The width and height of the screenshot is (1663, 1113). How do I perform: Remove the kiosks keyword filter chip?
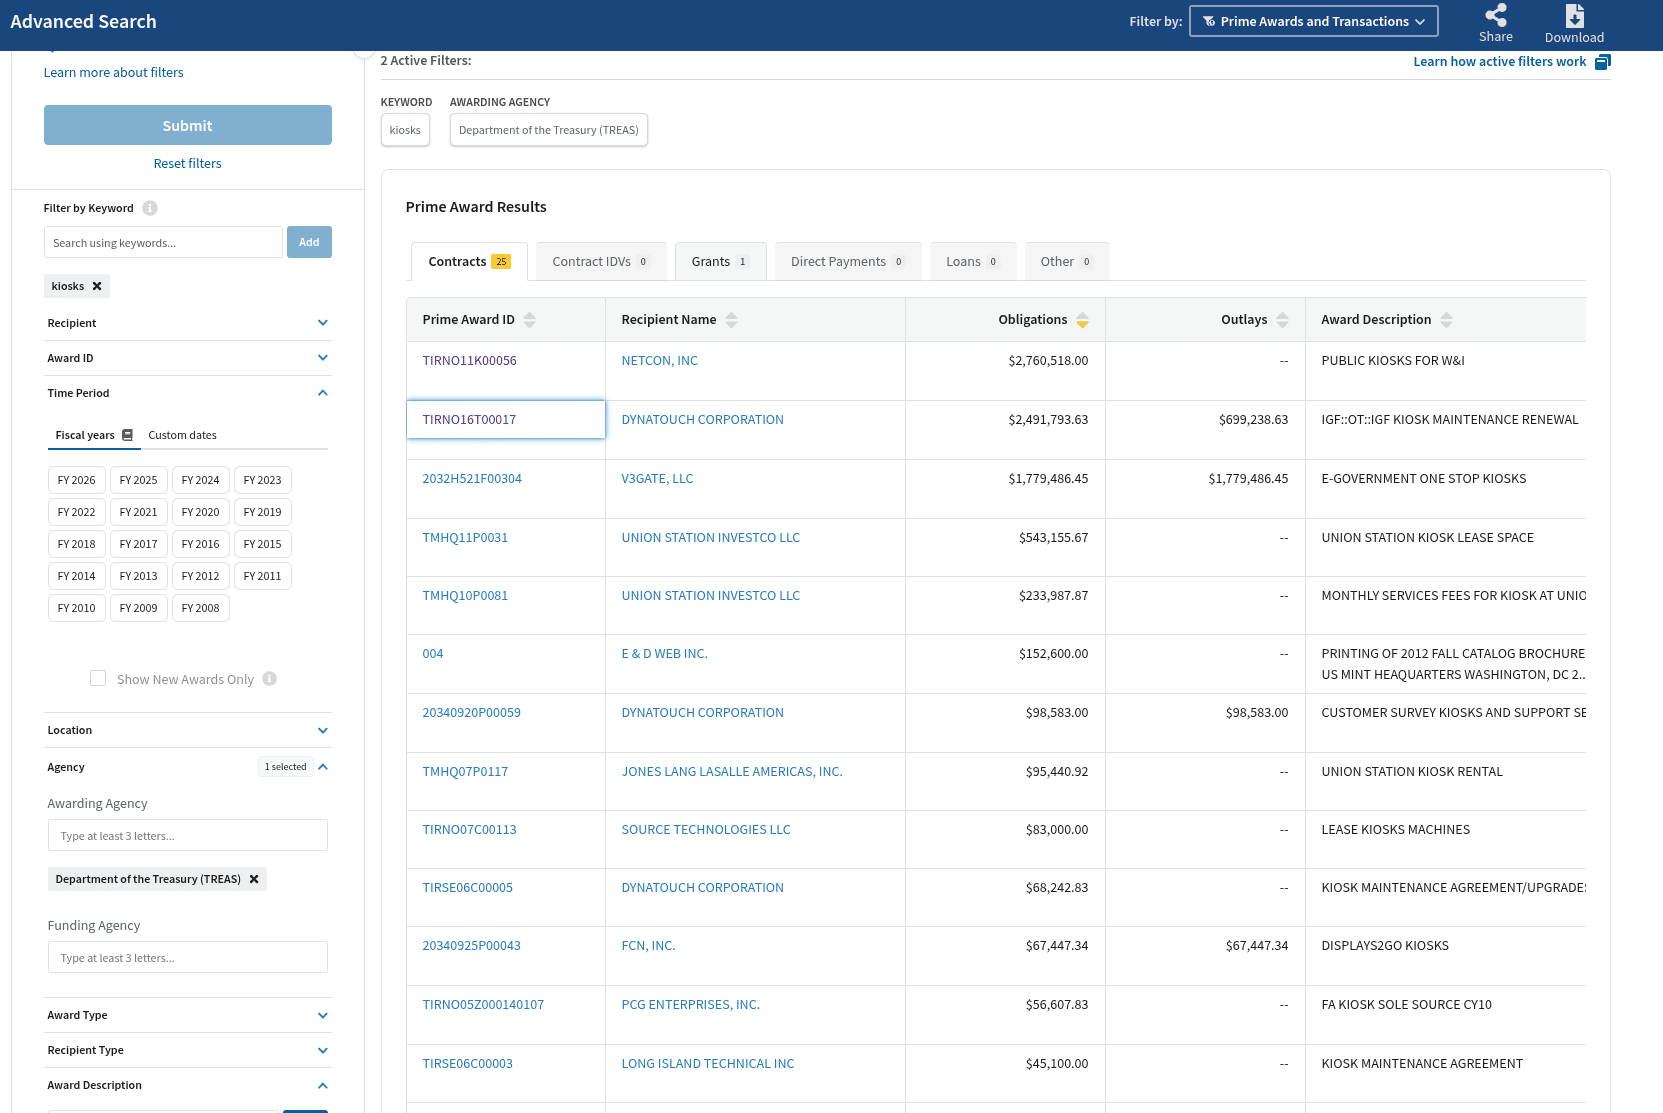point(97,286)
